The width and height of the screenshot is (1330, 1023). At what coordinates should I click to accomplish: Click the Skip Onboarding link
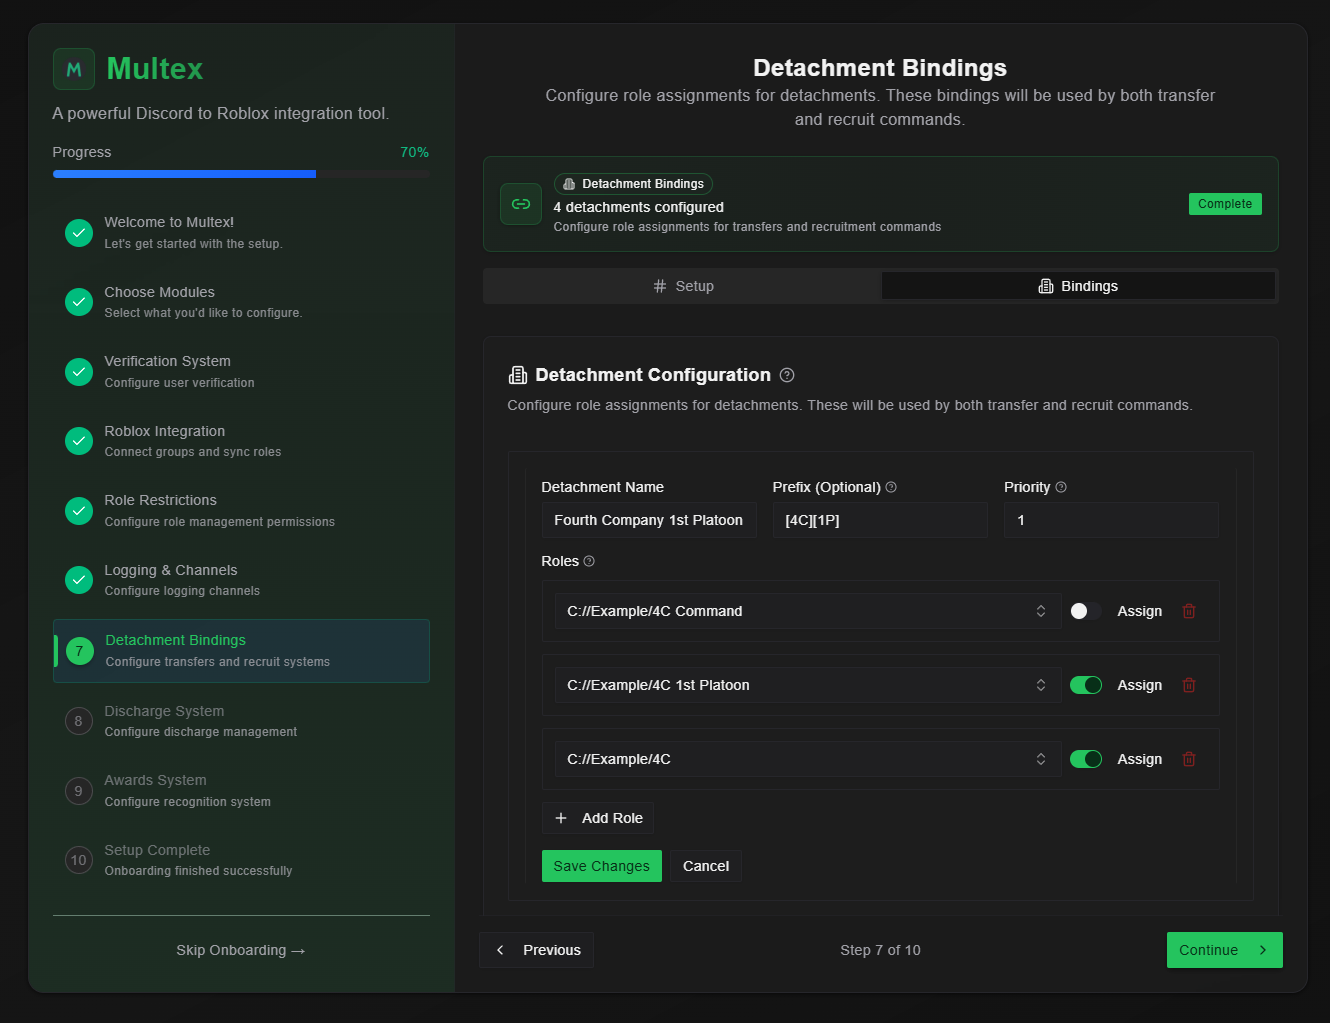pyautogui.click(x=241, y=950)
